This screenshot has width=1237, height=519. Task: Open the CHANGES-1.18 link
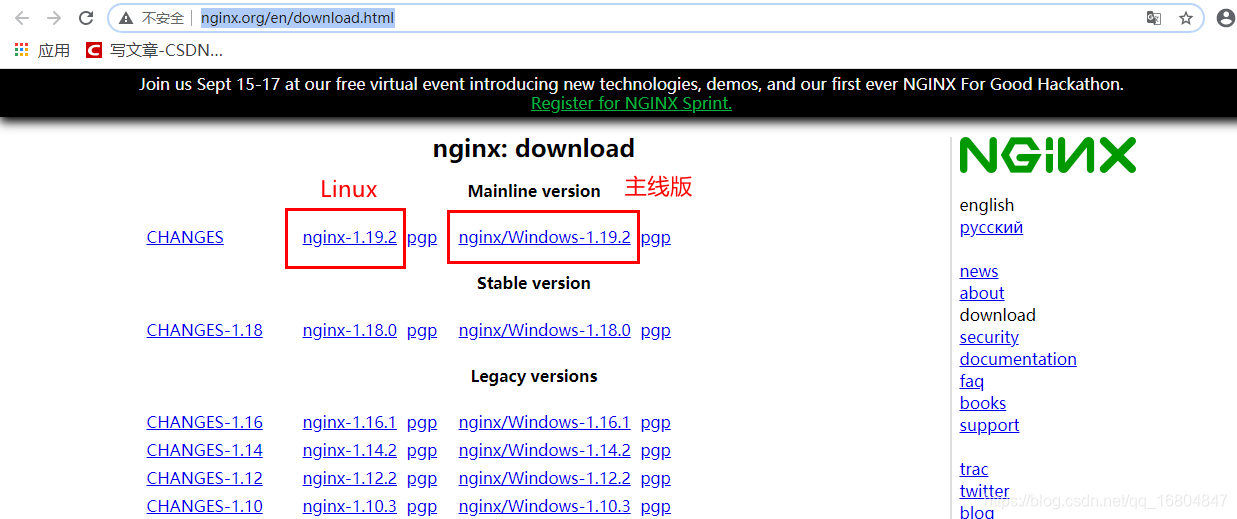pyautogui.click(x=204, y=330)
